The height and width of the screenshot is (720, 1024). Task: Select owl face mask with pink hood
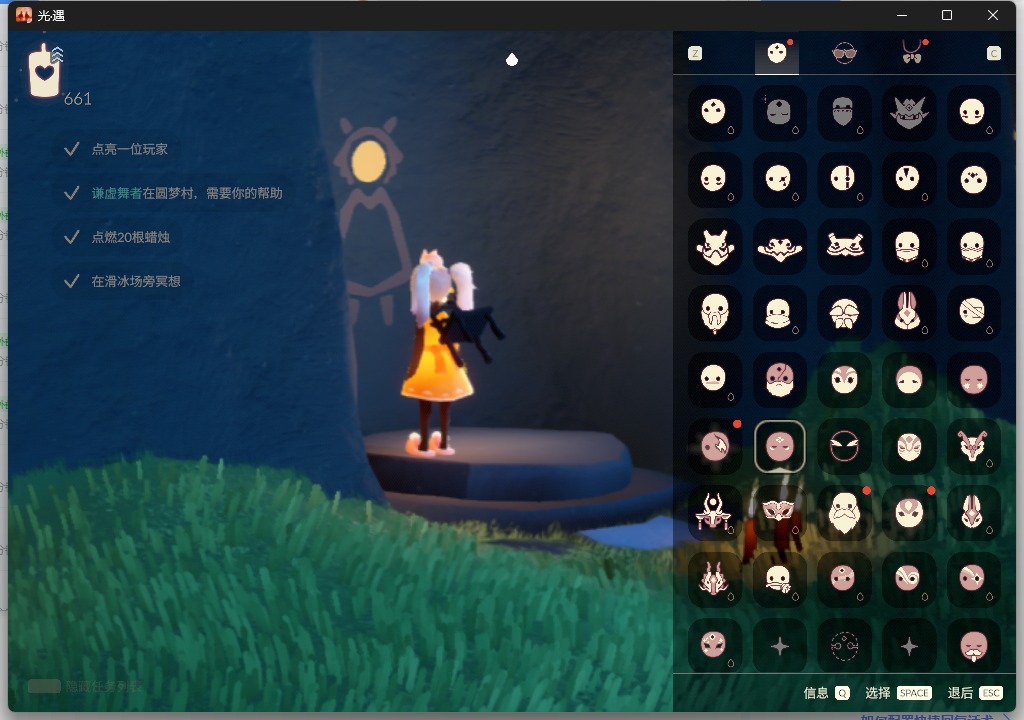(844, 380)
